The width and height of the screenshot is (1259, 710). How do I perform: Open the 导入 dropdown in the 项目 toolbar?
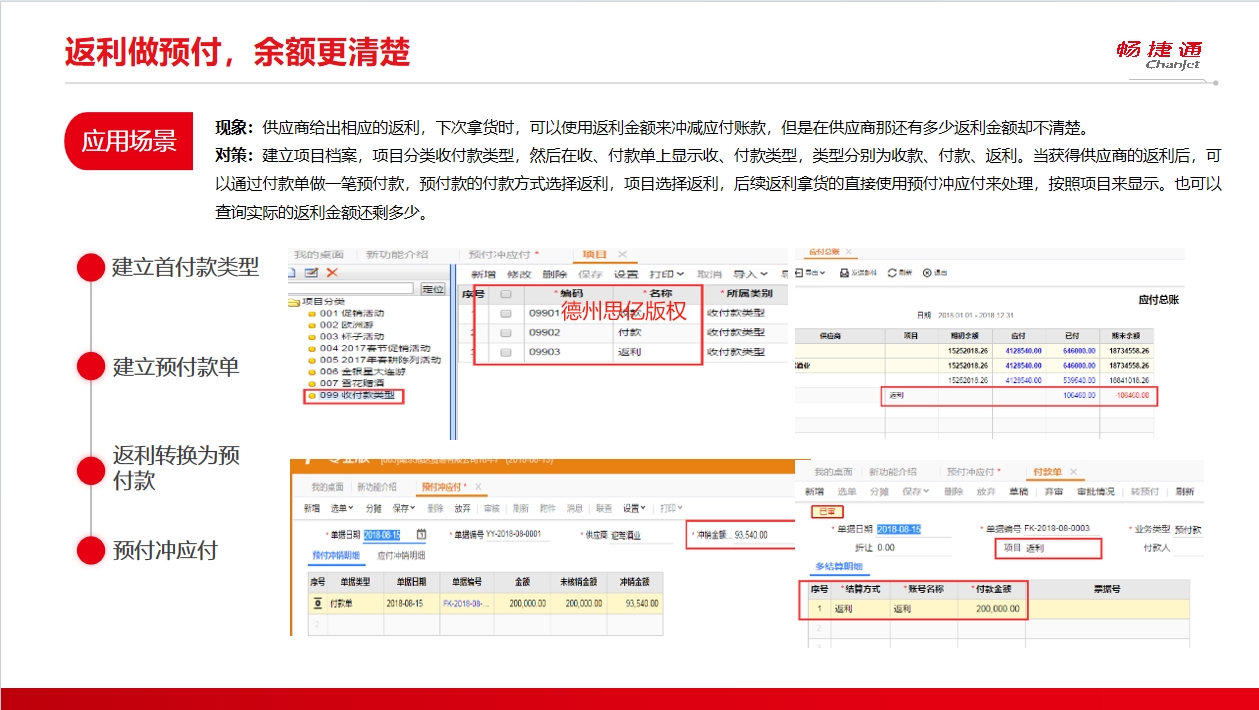click(750, 274)
